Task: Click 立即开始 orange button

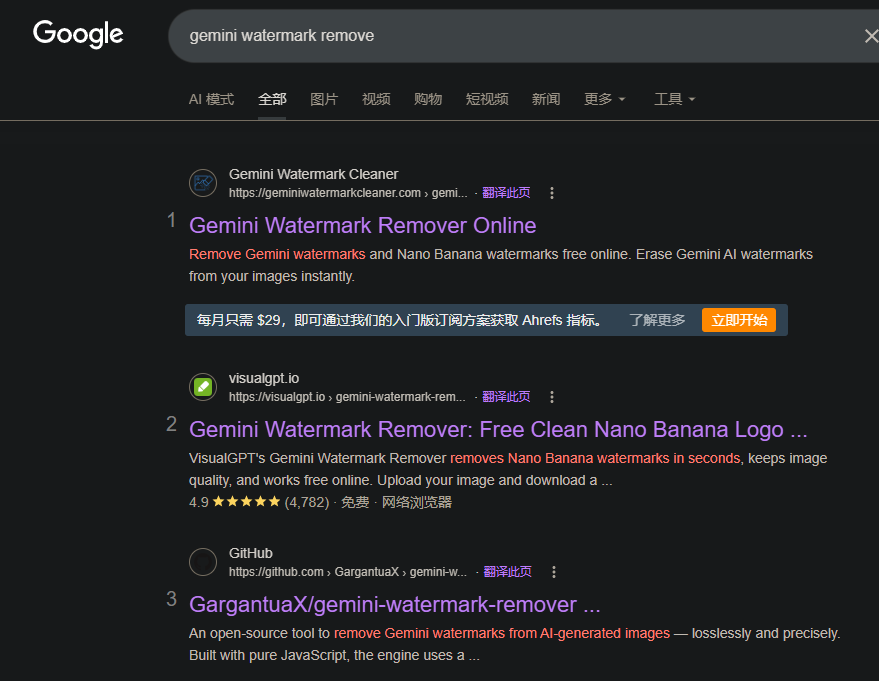Action: tap(739, 320)
